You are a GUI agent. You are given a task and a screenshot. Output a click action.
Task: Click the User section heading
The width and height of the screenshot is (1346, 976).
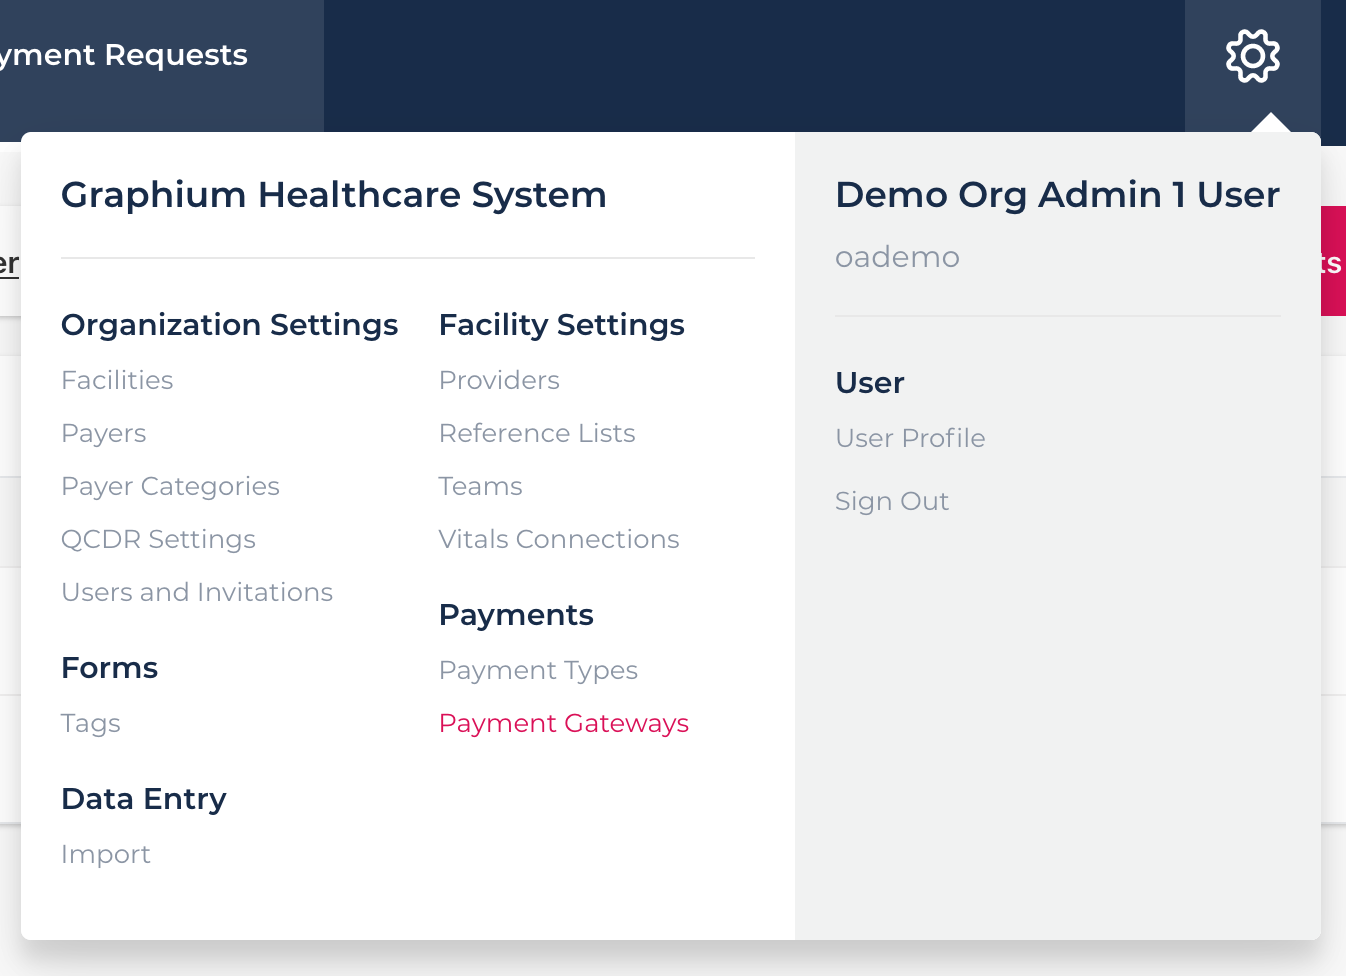pos(870,383)
